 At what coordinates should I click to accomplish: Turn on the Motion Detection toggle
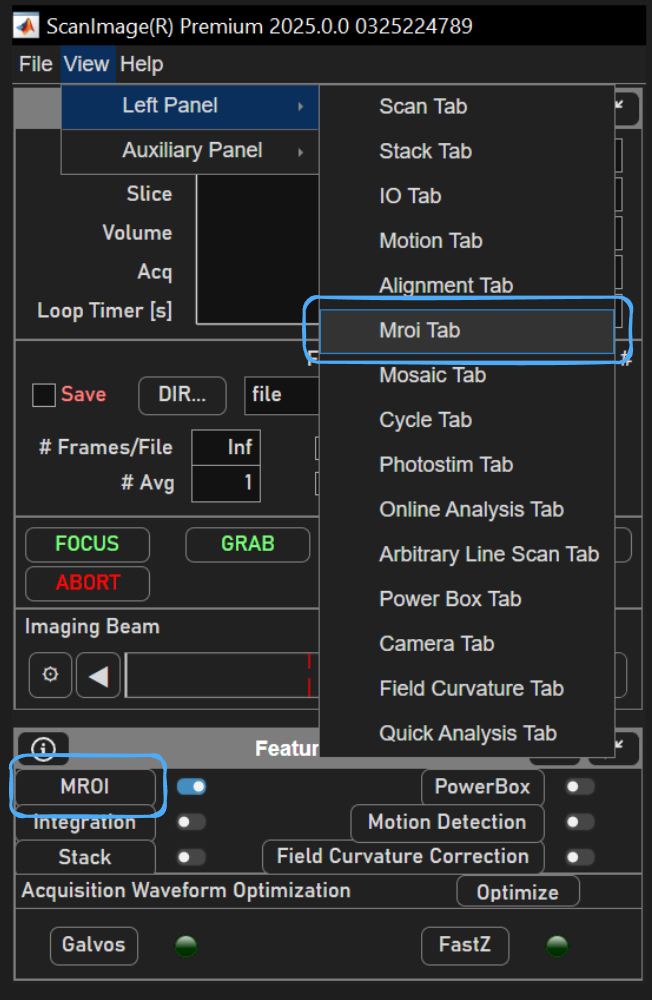point(579,822)
